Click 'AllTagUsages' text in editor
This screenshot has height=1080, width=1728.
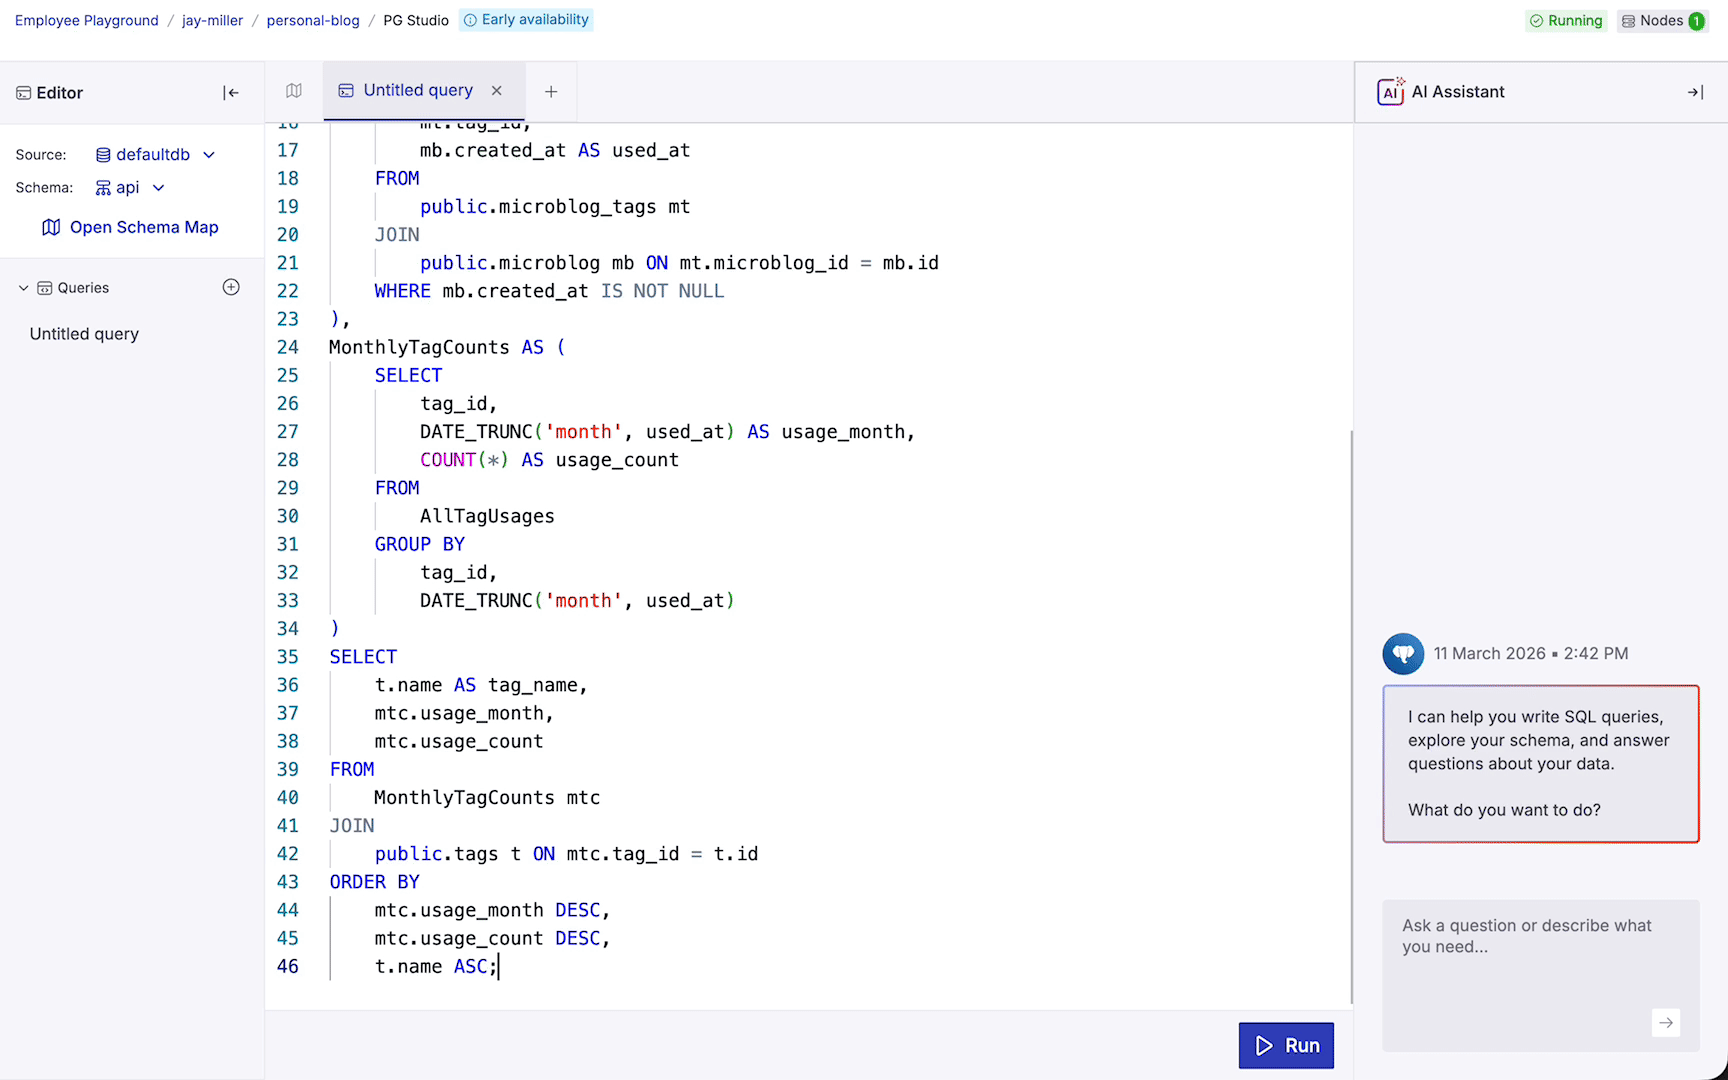487,516
